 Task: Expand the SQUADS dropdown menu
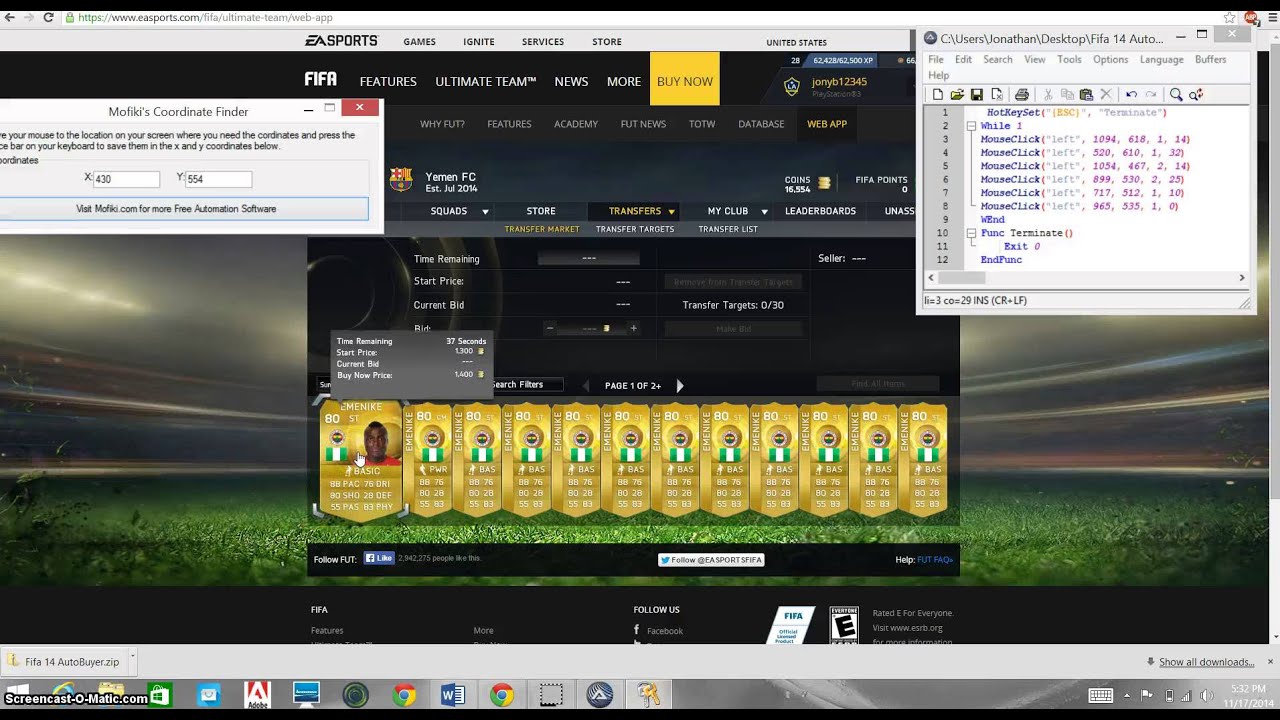[485, 211]
